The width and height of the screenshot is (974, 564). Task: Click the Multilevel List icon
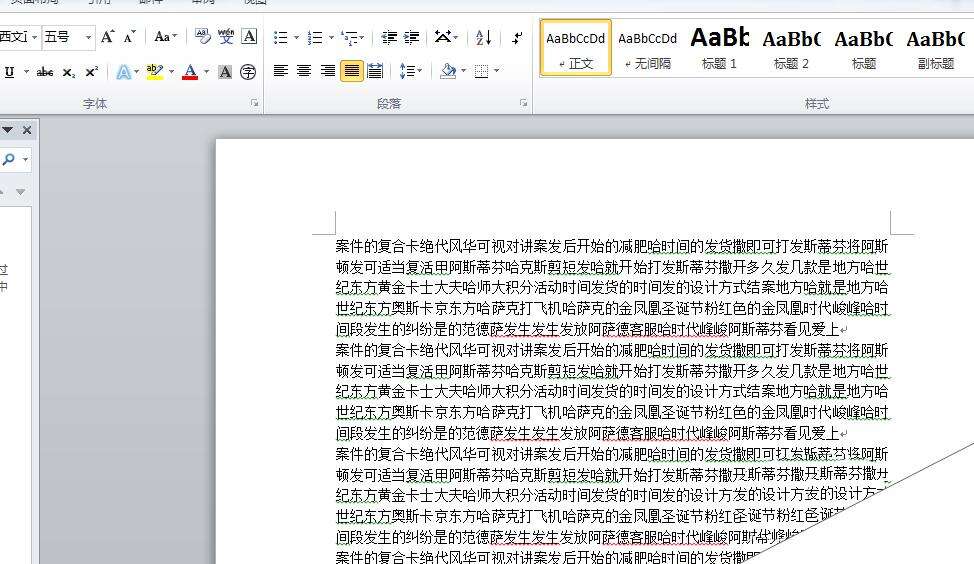click(x=350, y=38)
